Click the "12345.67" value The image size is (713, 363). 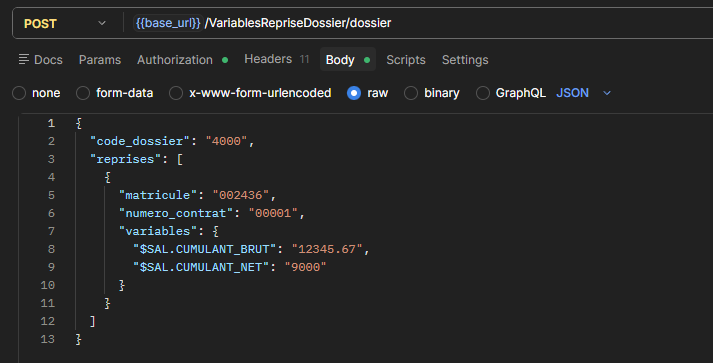point(327,249)
